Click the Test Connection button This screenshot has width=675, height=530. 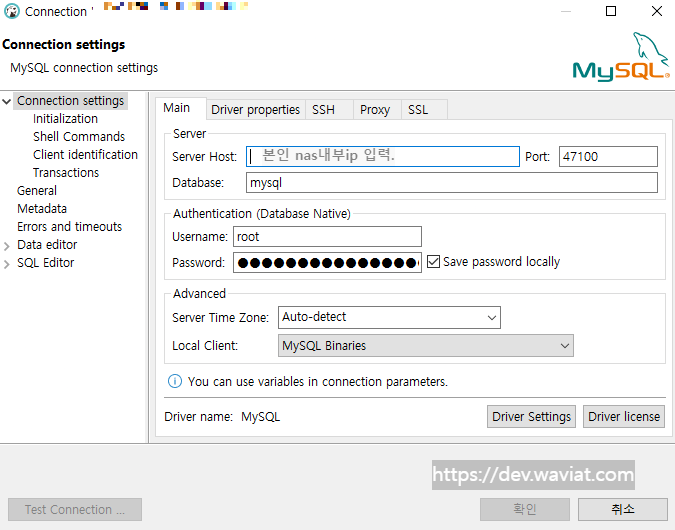tap(75, 510)
